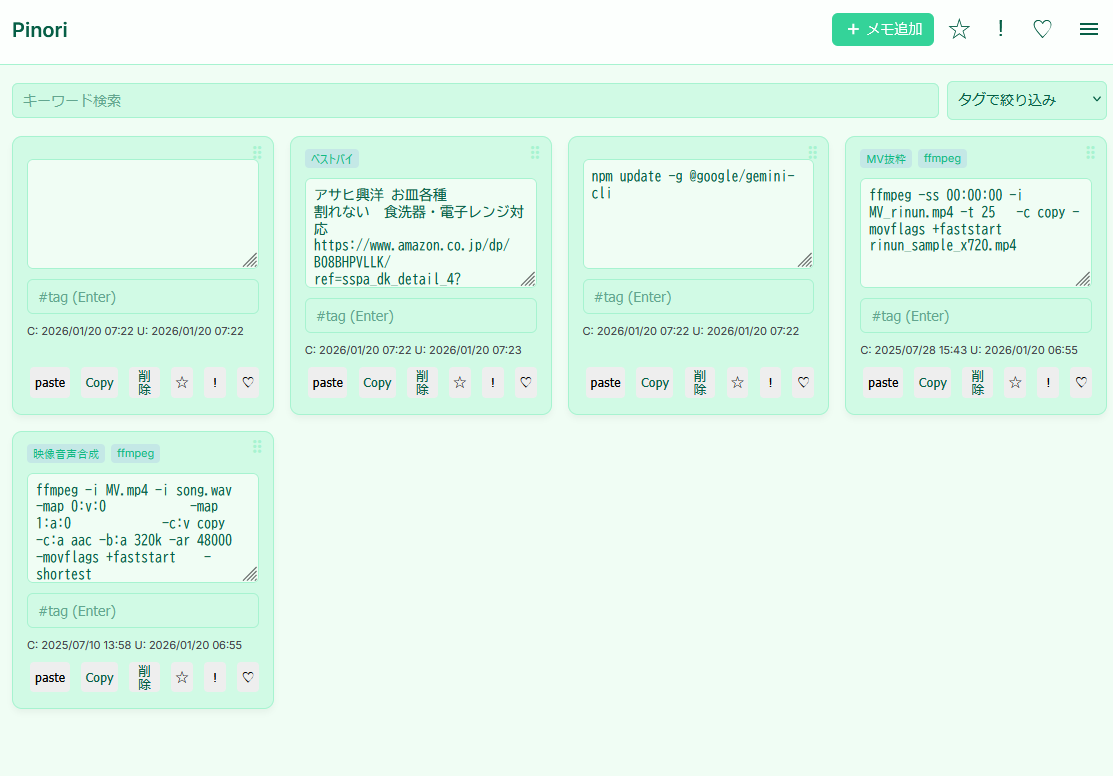Click the heart filter icon in header
The width and height of the screenshot is (1113, 776).
coord(1042,30)
